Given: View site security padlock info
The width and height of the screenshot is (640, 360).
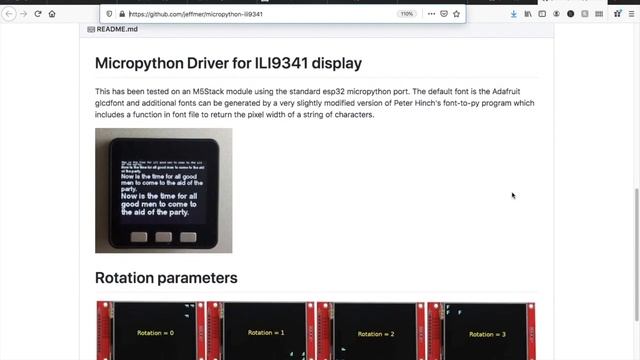Looking at the screenshot, I should pos(122,14).
